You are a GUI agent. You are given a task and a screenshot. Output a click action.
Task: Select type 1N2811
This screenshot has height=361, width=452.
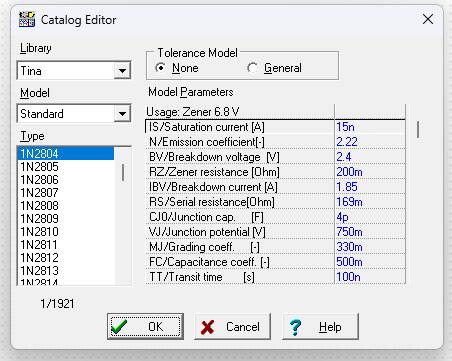click(66, 245)
